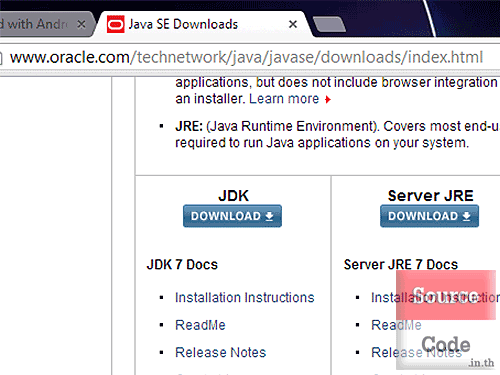Viewport: 500px width, 375px height.
Task: Close the 'with Andr' tab
Action: coord(81,24)
